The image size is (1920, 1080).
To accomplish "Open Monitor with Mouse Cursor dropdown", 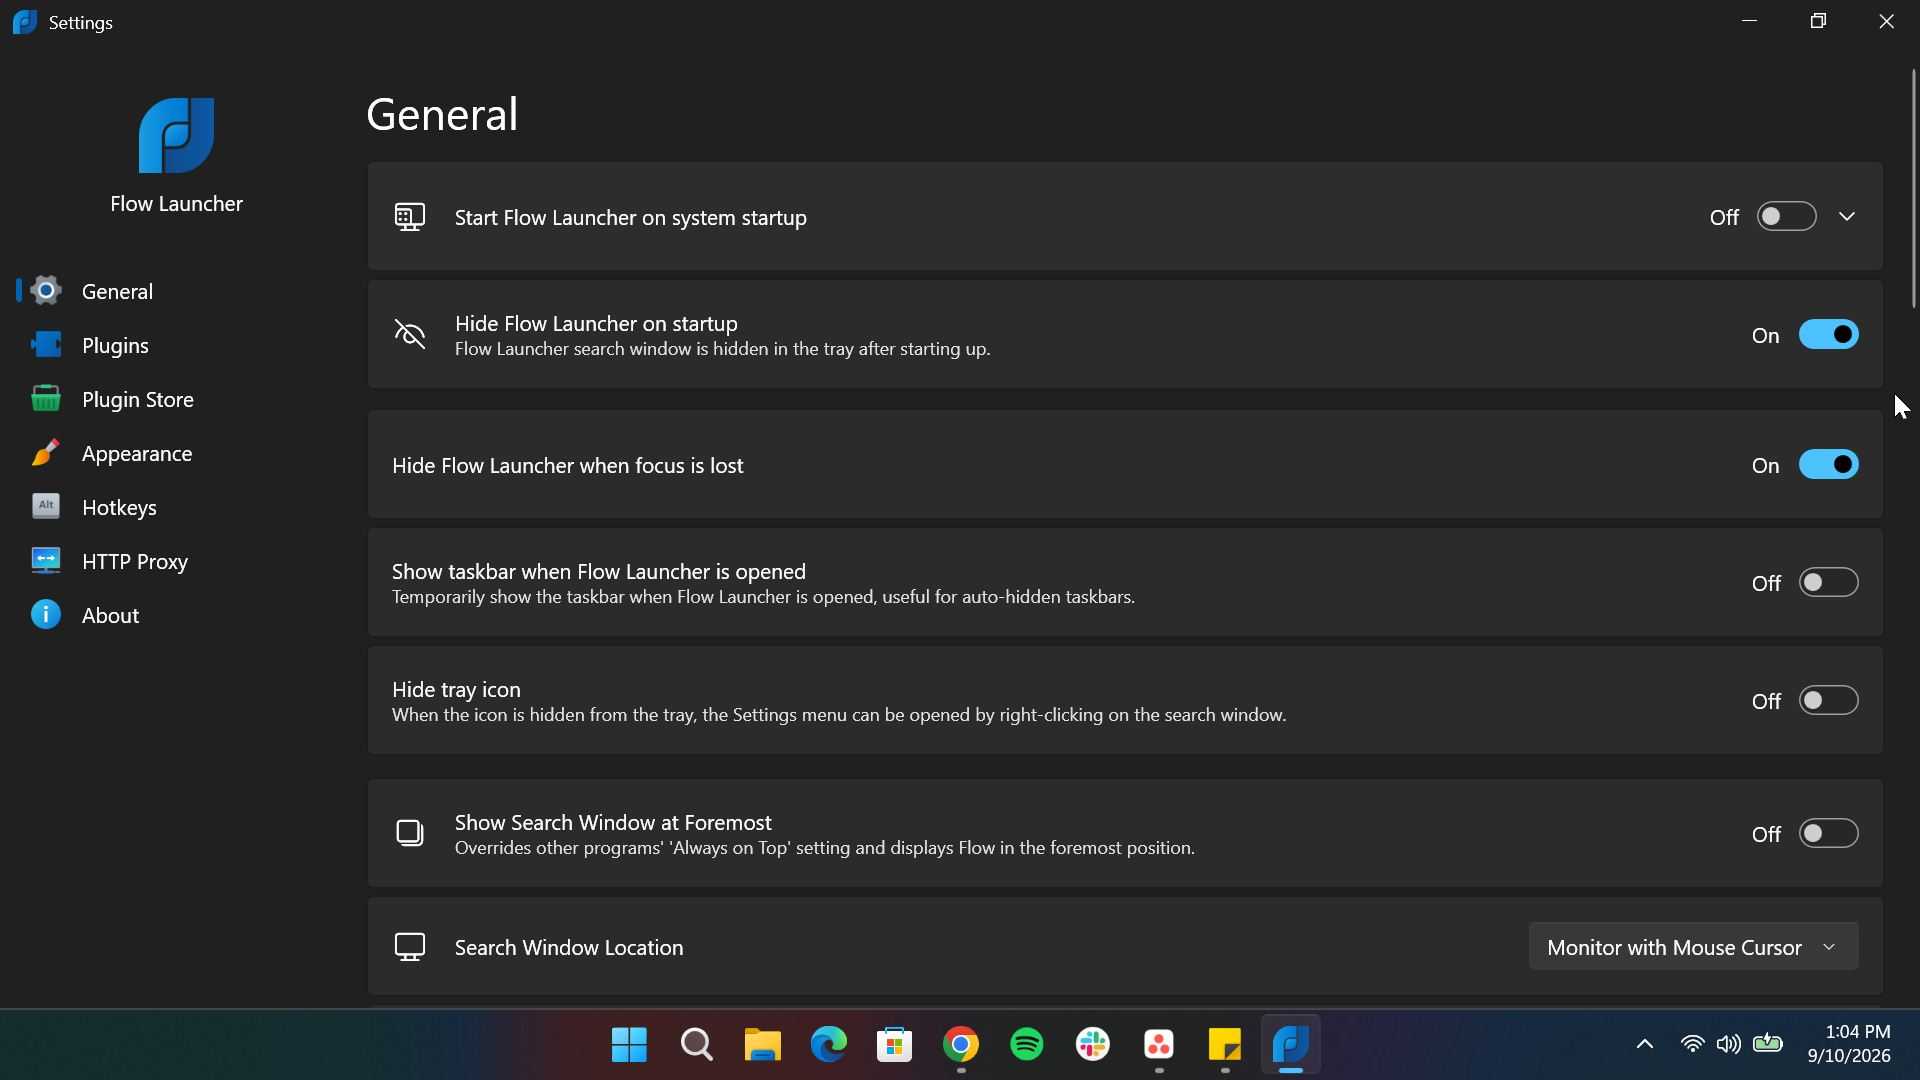I will [x=1693, y=947].
